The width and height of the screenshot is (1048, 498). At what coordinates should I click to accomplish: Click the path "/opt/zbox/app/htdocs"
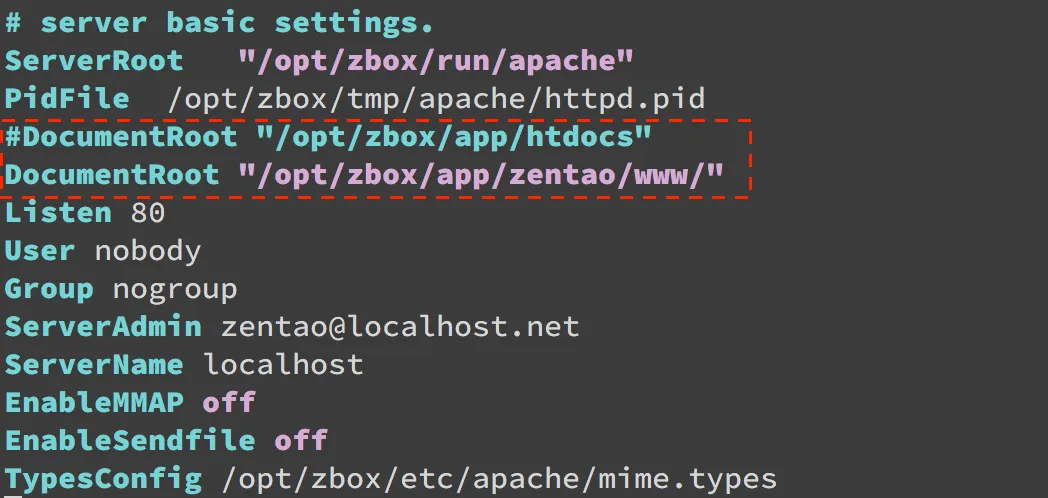coord(454,138)
